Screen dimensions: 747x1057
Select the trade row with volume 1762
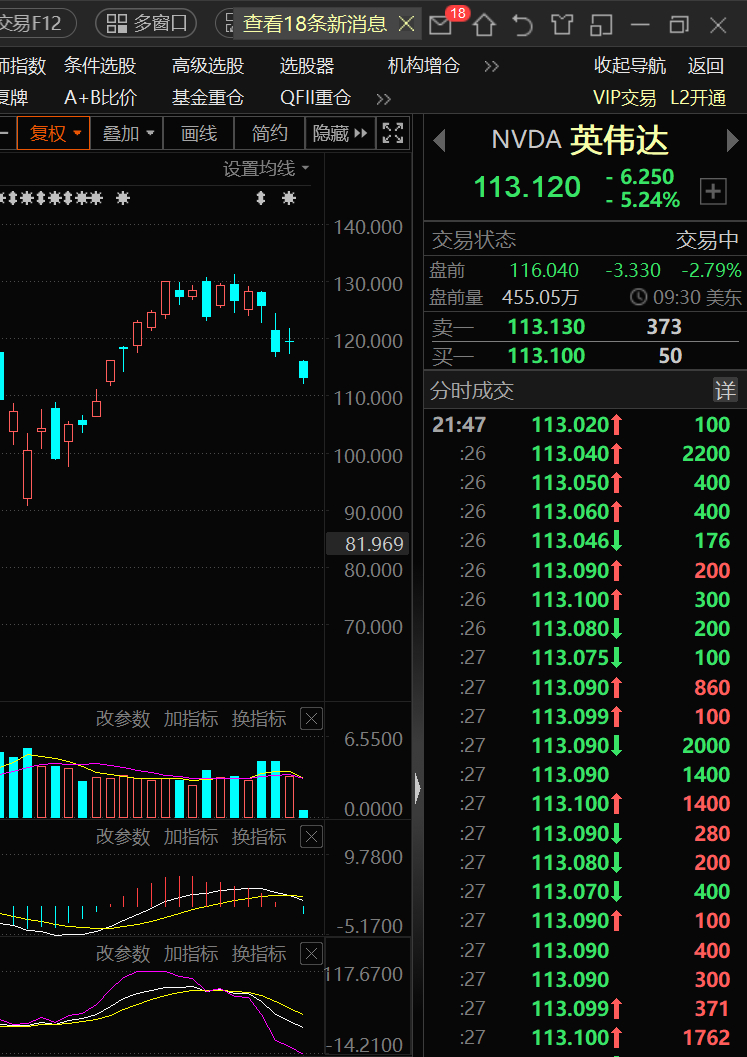tap(585, 1037)
